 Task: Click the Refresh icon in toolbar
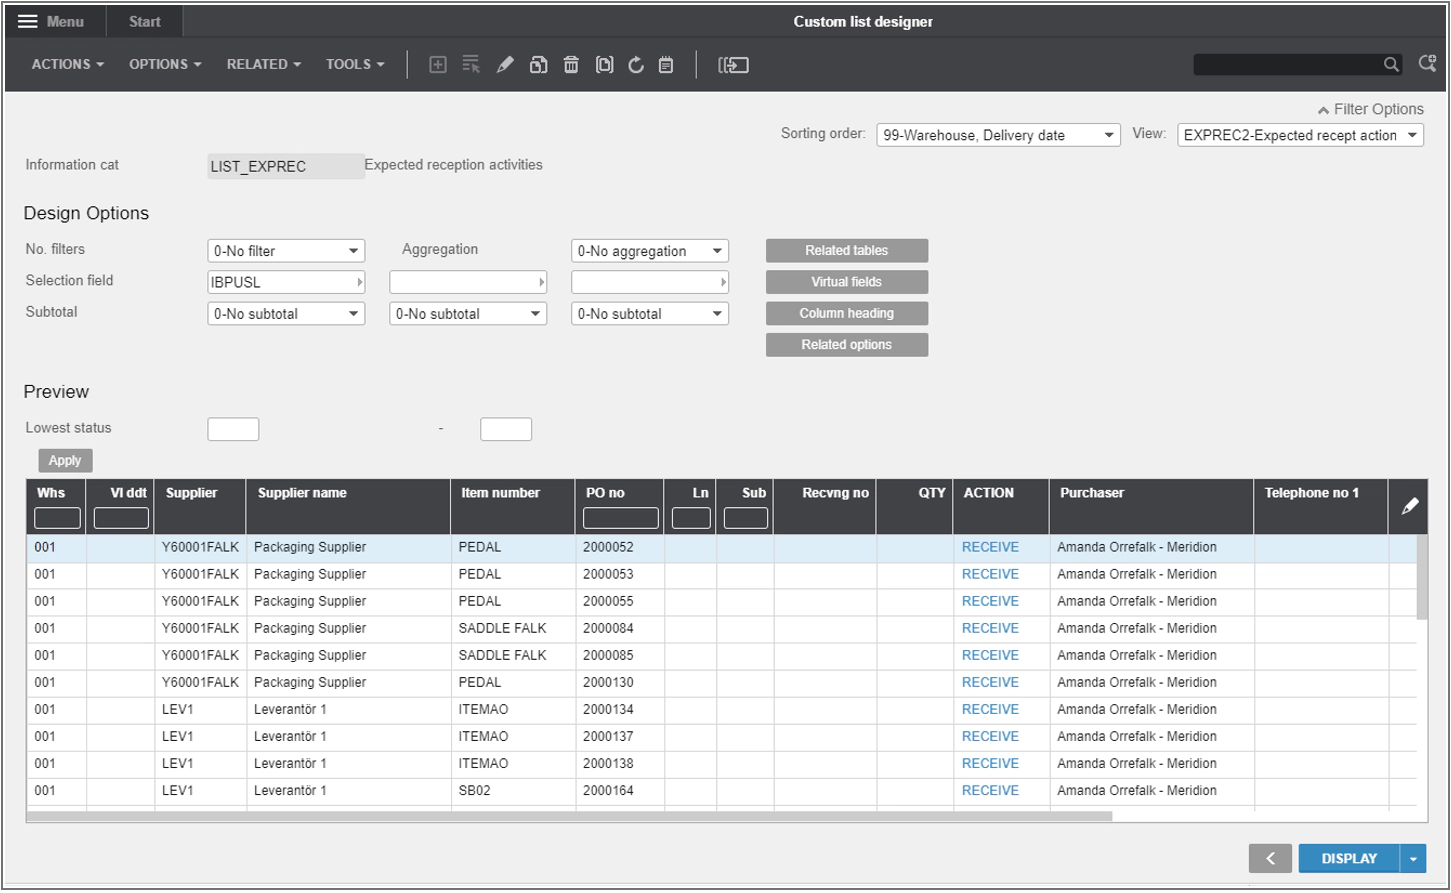tap(636, 65)
